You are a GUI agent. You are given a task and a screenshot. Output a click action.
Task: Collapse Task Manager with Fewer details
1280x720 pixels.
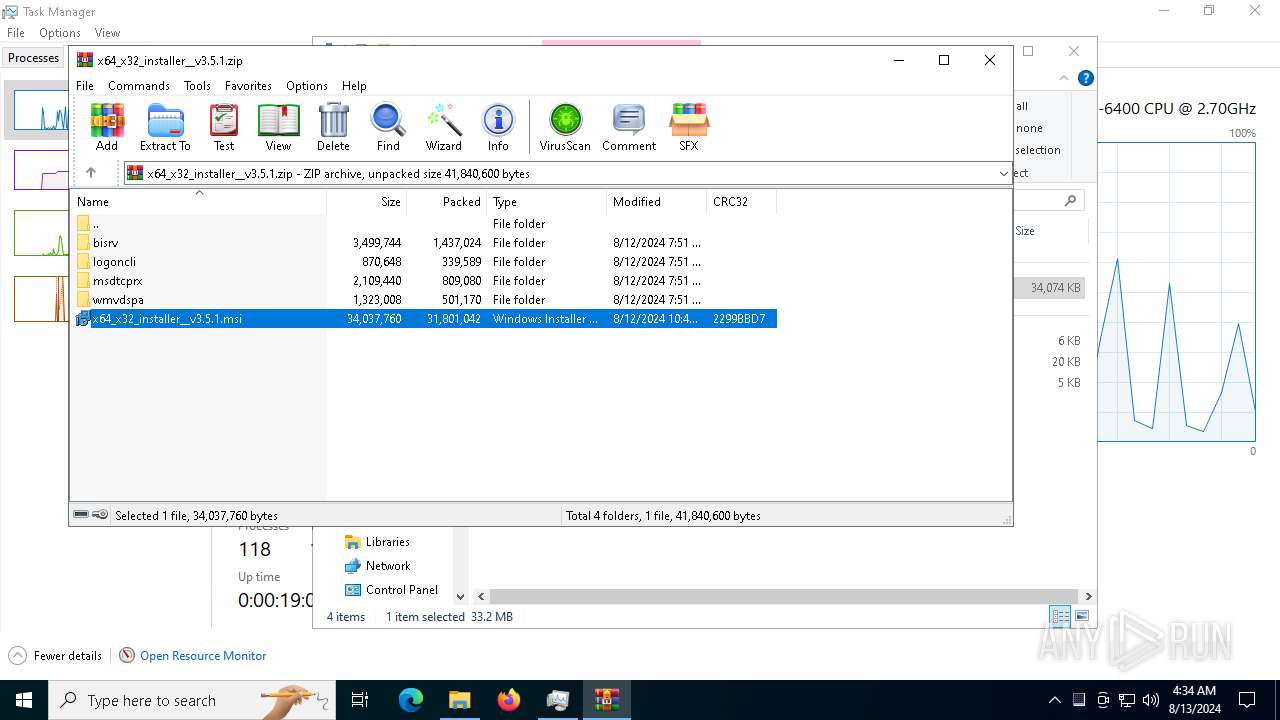click(x=55, y=656)
